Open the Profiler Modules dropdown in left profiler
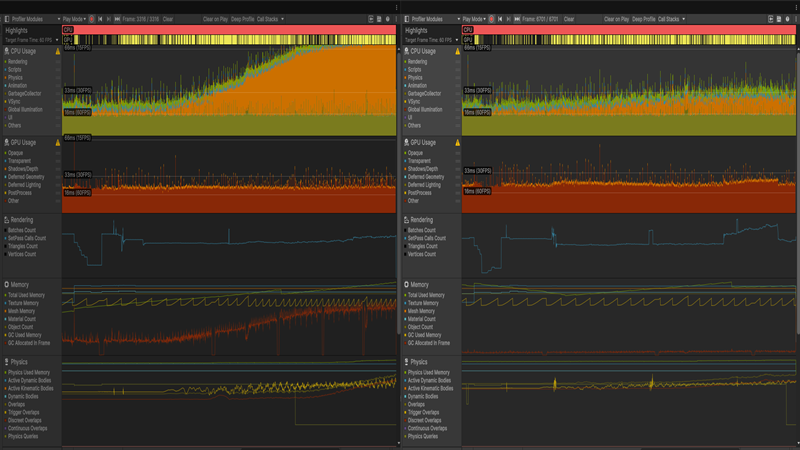The height and width of the screenshot is (450, 800). pyautogui.click(x=32, y=19)
